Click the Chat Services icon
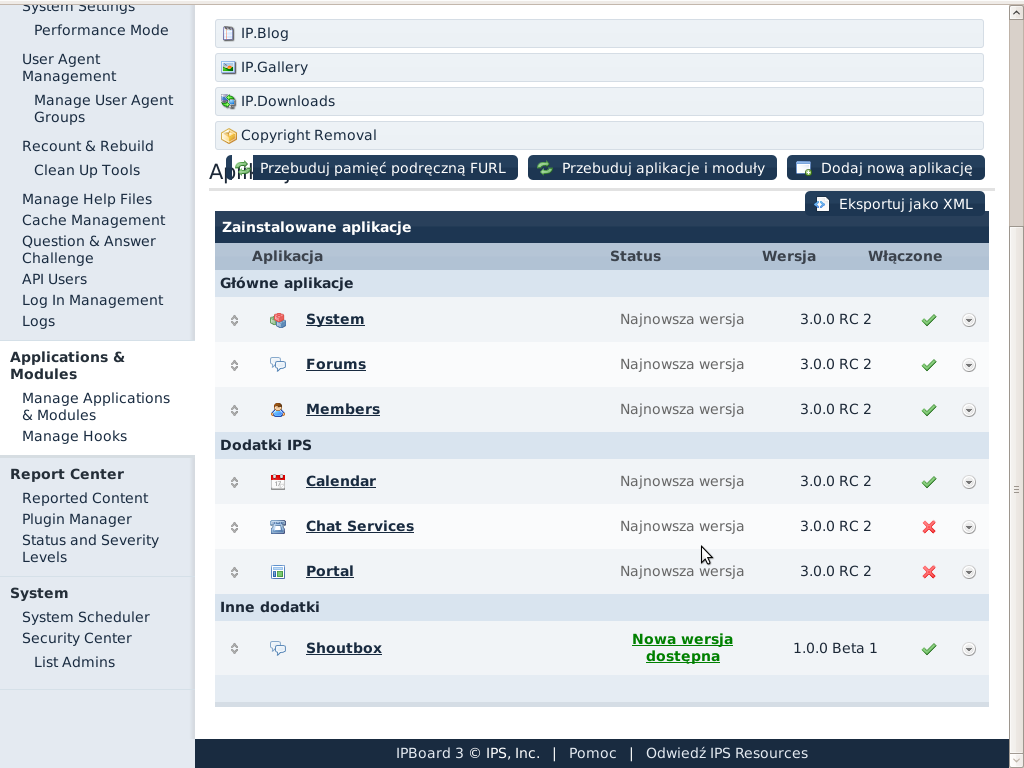The image size is (1024, 768). coord(278,527)
